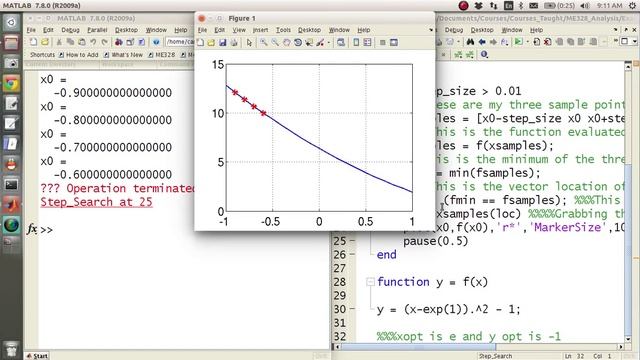Open the Parallel menu in MATLAB main window

tap(97, 30)
